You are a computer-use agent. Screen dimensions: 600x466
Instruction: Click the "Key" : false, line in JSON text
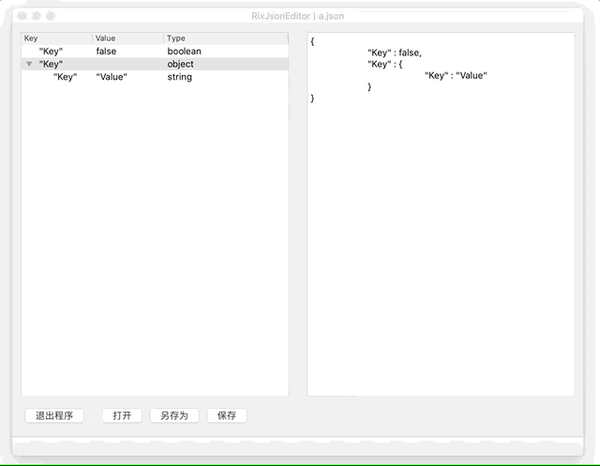[x=395, y=53]
